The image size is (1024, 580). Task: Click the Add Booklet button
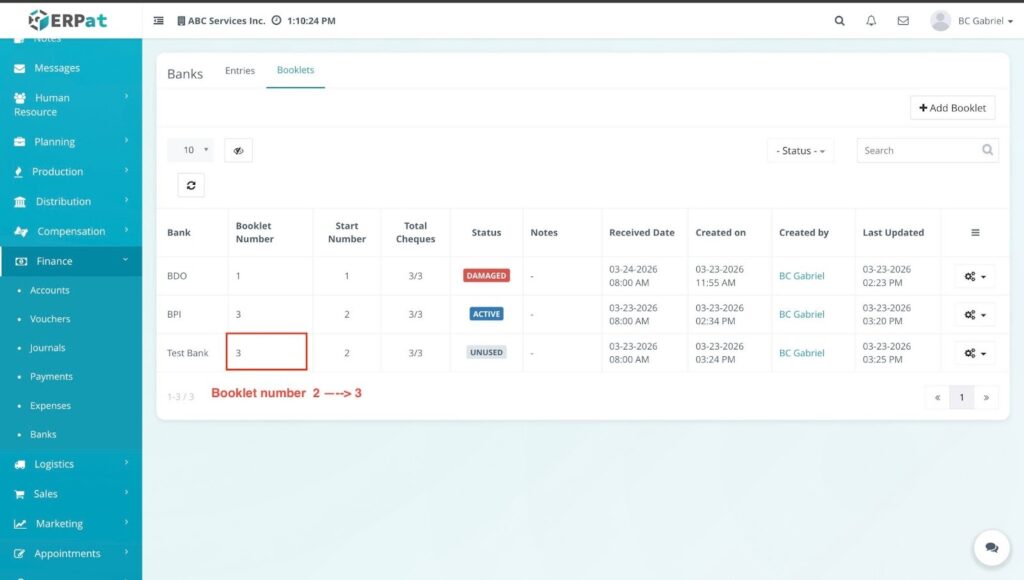click(x=952, y=108)
